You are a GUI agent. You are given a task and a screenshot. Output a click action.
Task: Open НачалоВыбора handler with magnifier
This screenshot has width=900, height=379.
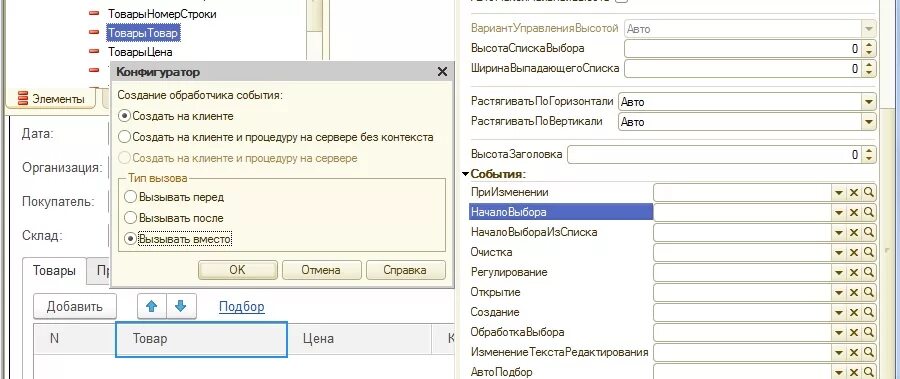pyautogui.click(x=868, y=213)
